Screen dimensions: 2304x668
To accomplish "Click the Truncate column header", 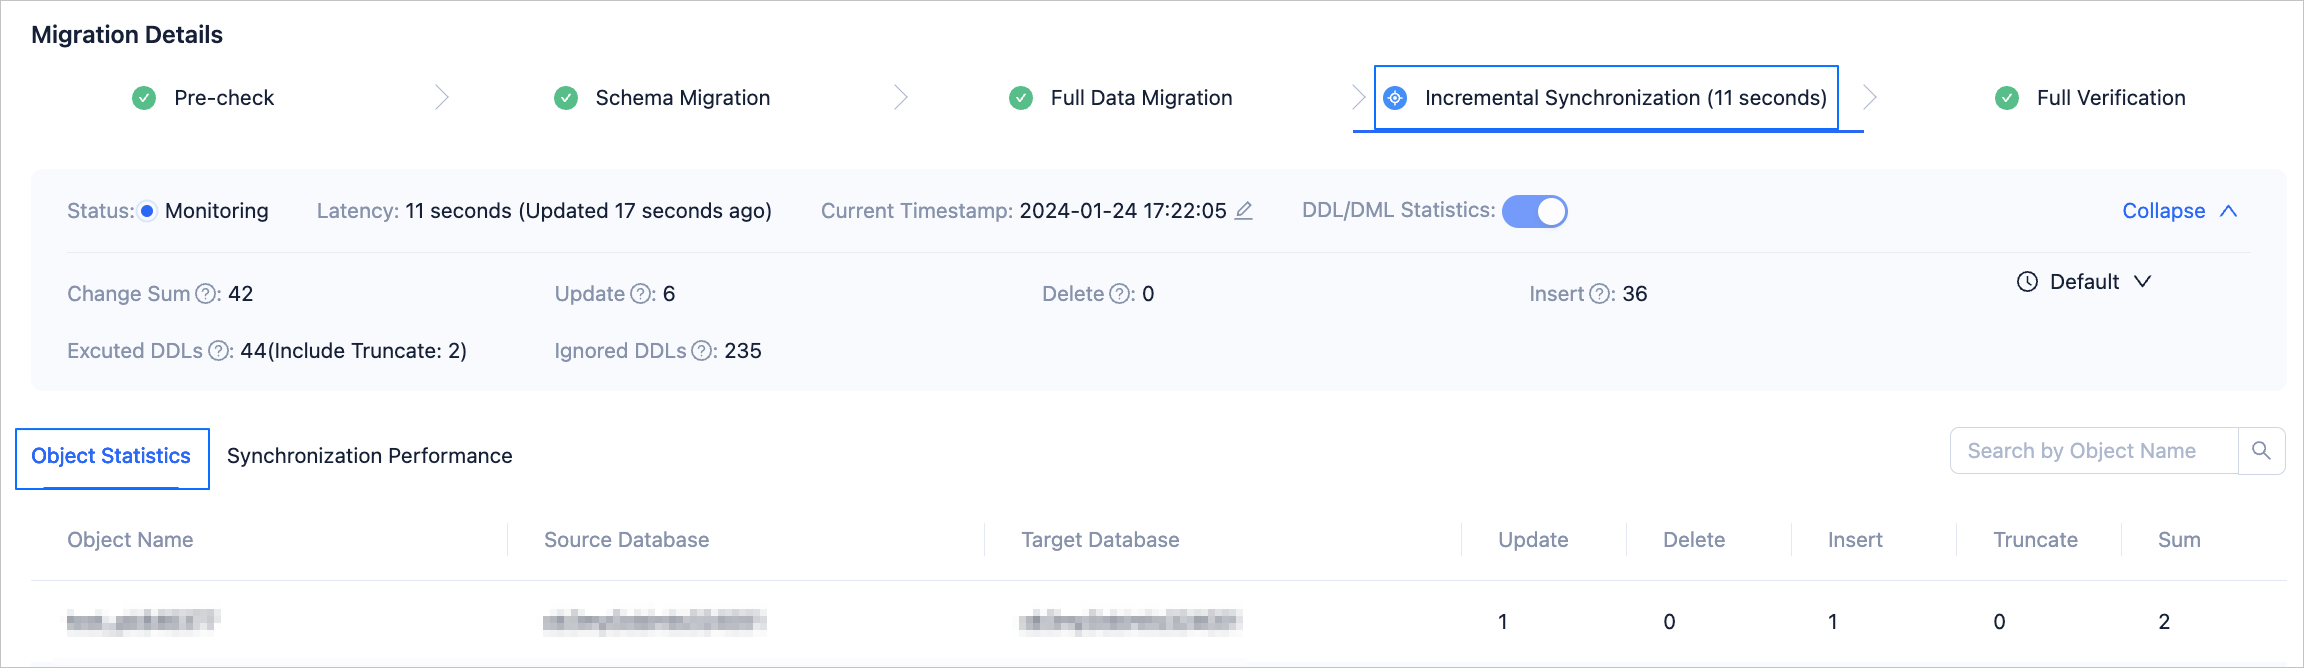I will point(2035,540).
